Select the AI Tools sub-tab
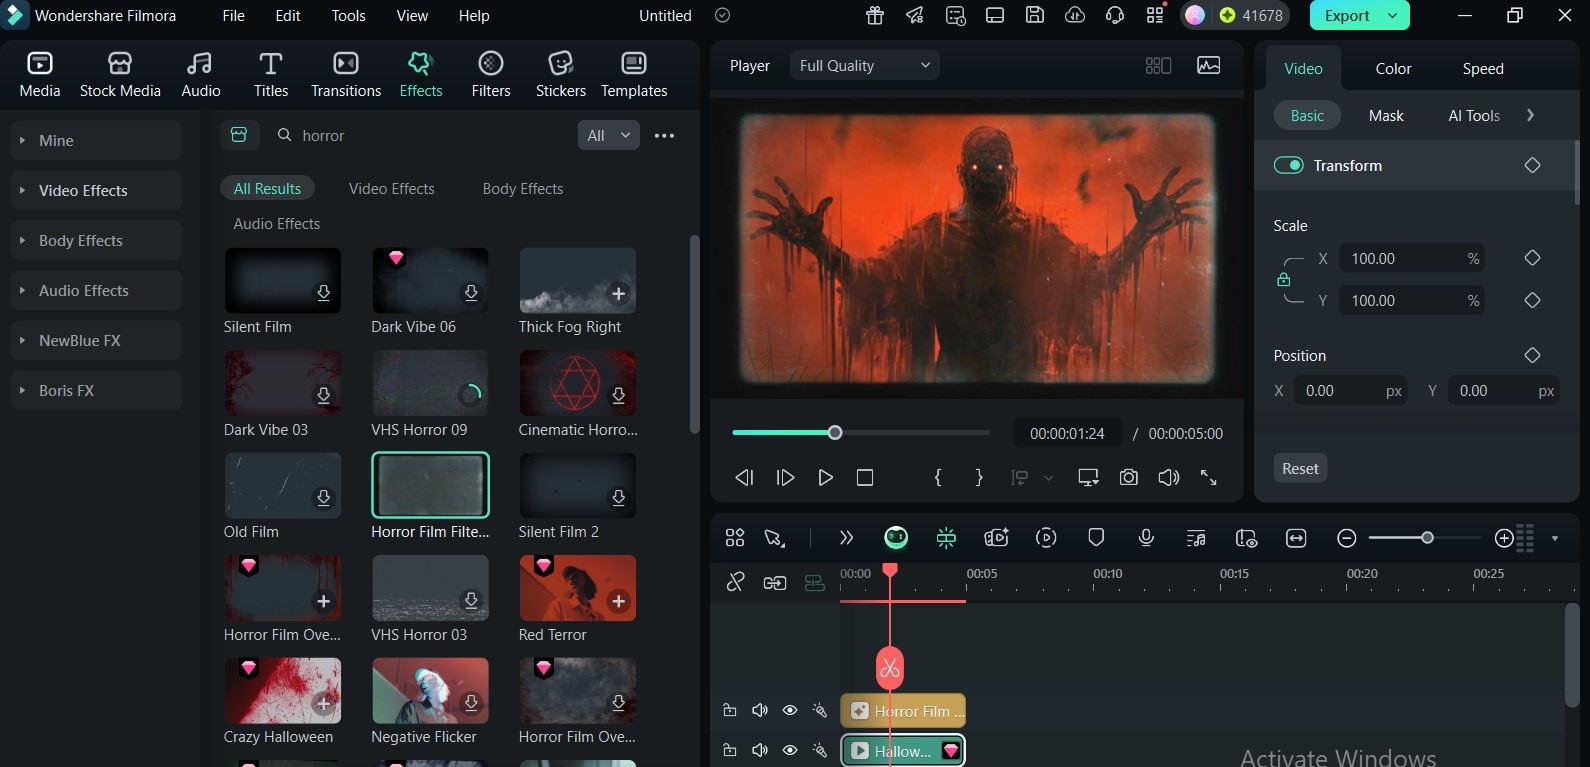The image size is (1590, 767). (x=1474, y=115)
